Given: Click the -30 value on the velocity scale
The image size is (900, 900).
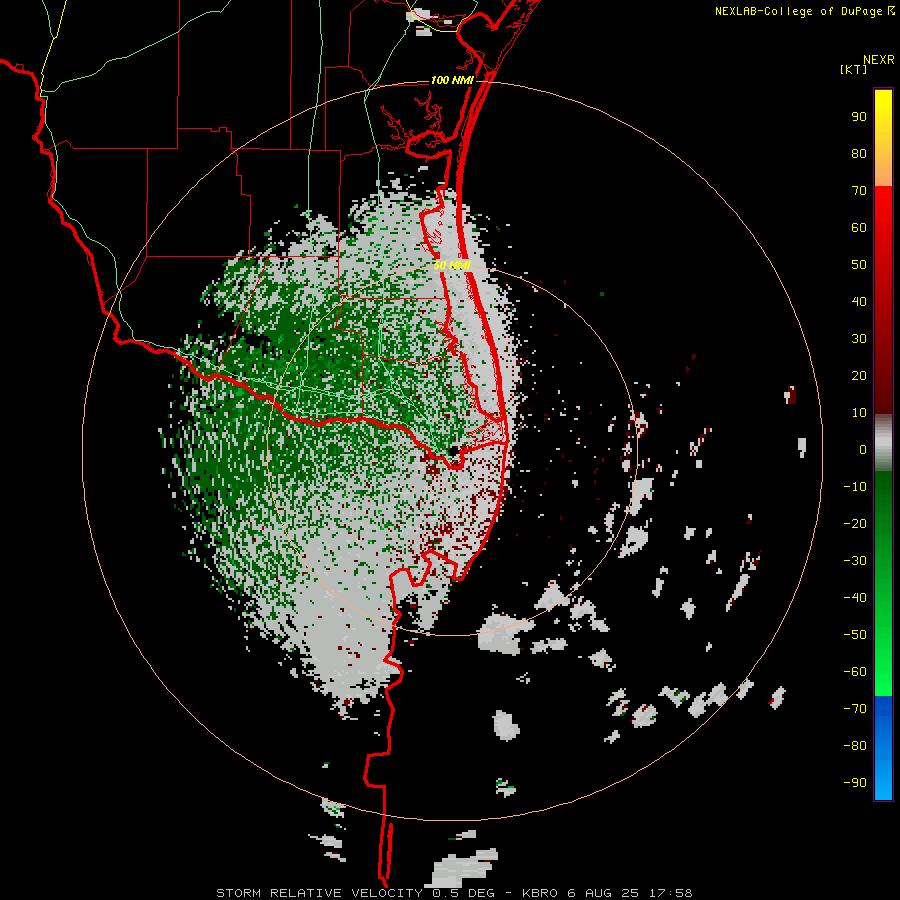Looking at the screenshot, I should click(855, 561).
